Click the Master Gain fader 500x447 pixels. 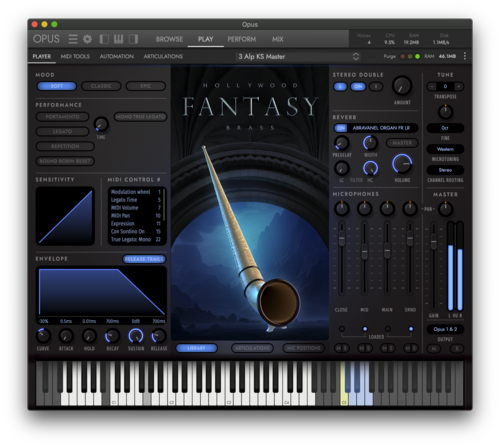[x=433, y=242]
